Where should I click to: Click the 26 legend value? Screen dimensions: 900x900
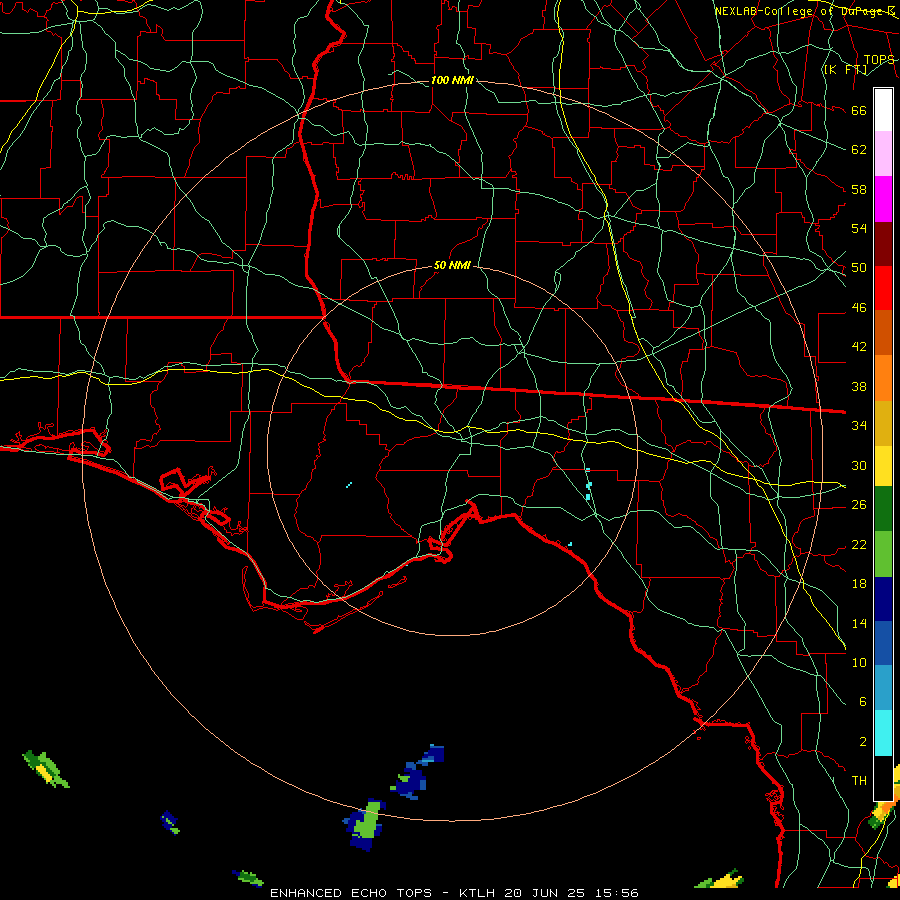click(x=859, y=505)
